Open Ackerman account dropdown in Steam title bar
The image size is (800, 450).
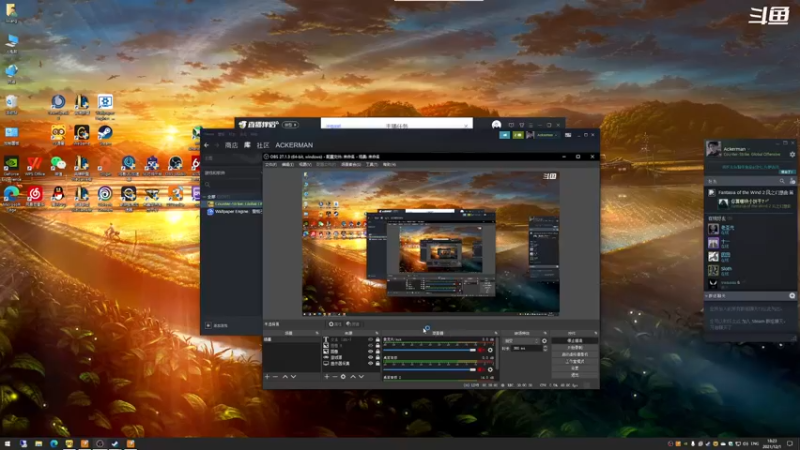545,135
